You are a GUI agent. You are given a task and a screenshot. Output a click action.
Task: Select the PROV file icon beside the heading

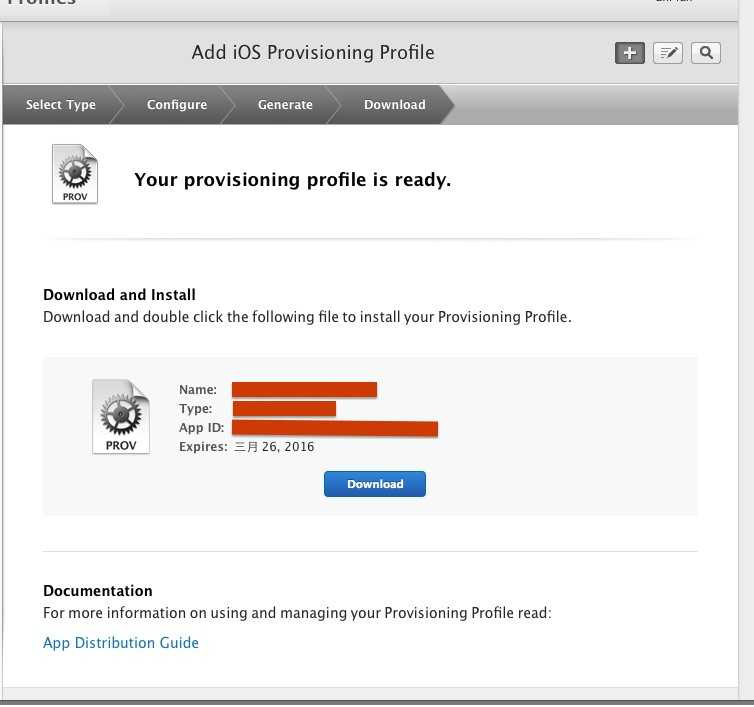pyautogui.click(x=75, y=174)
